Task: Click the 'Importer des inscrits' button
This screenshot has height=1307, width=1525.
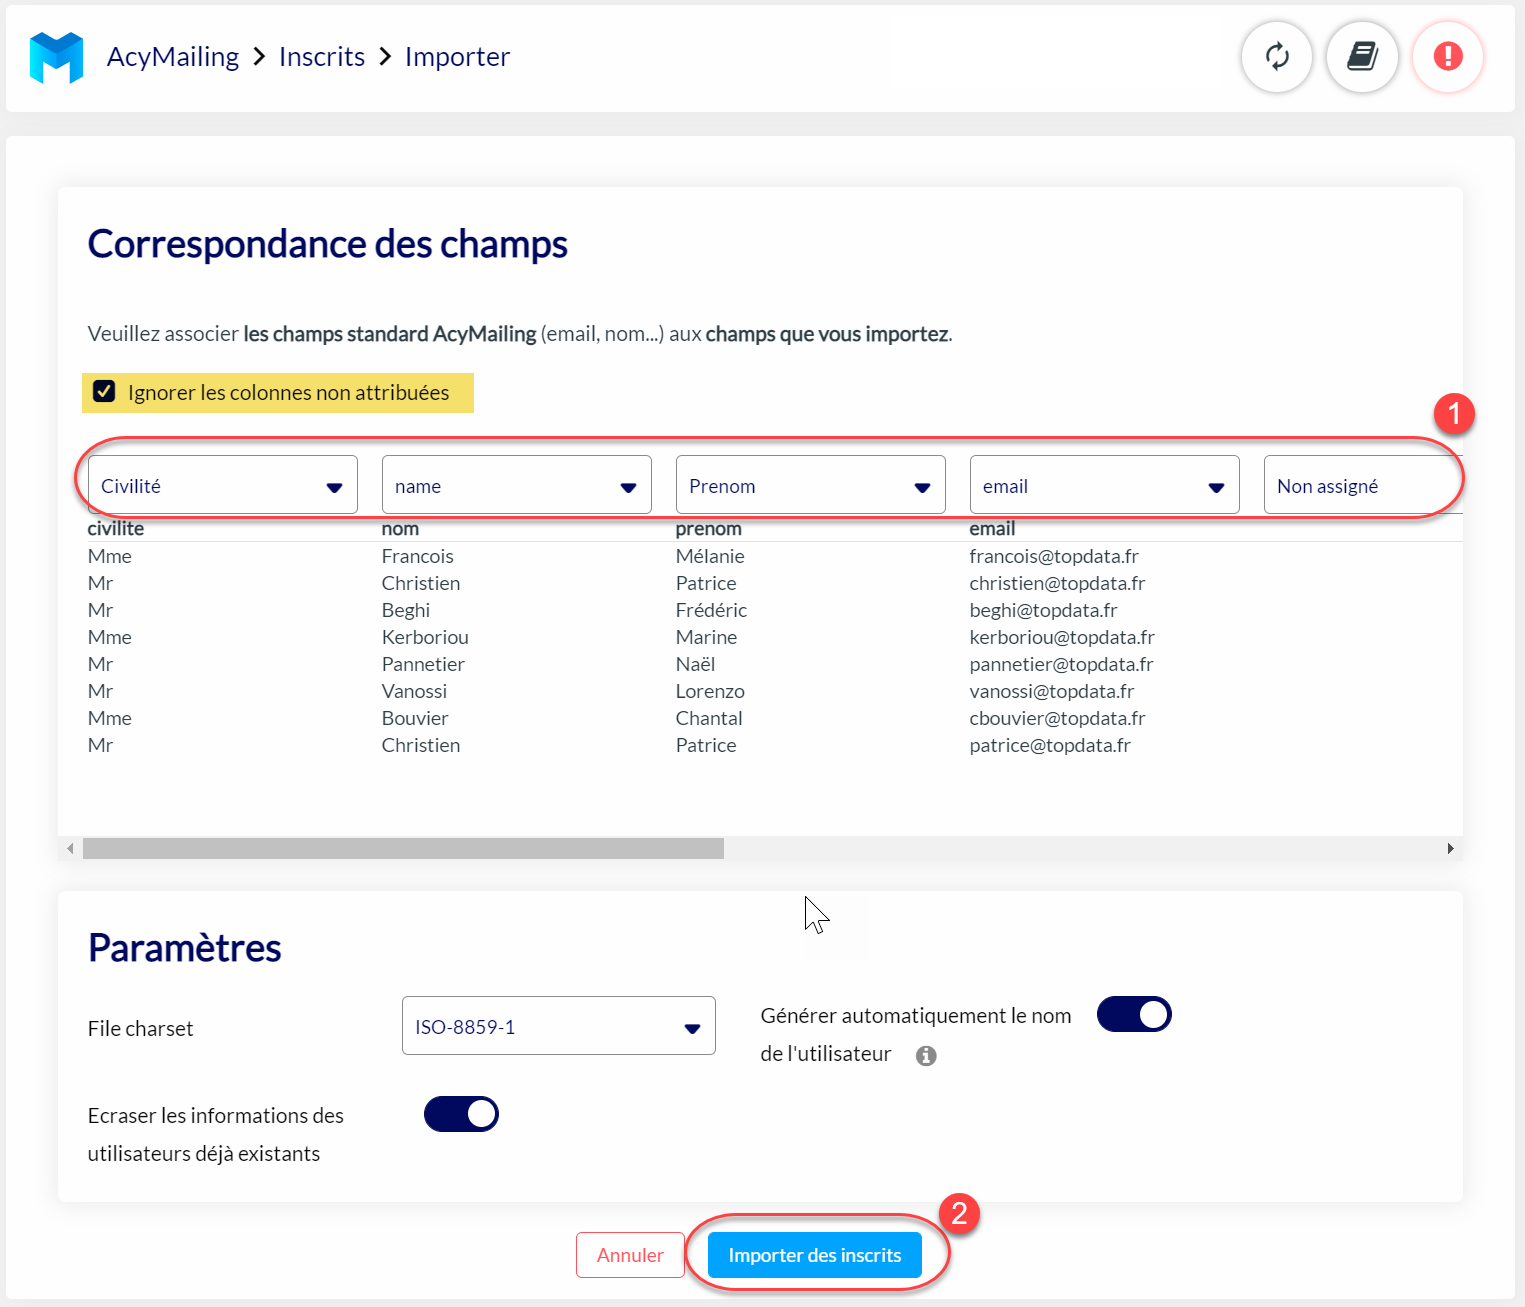Action: [x=814, y=1254]
